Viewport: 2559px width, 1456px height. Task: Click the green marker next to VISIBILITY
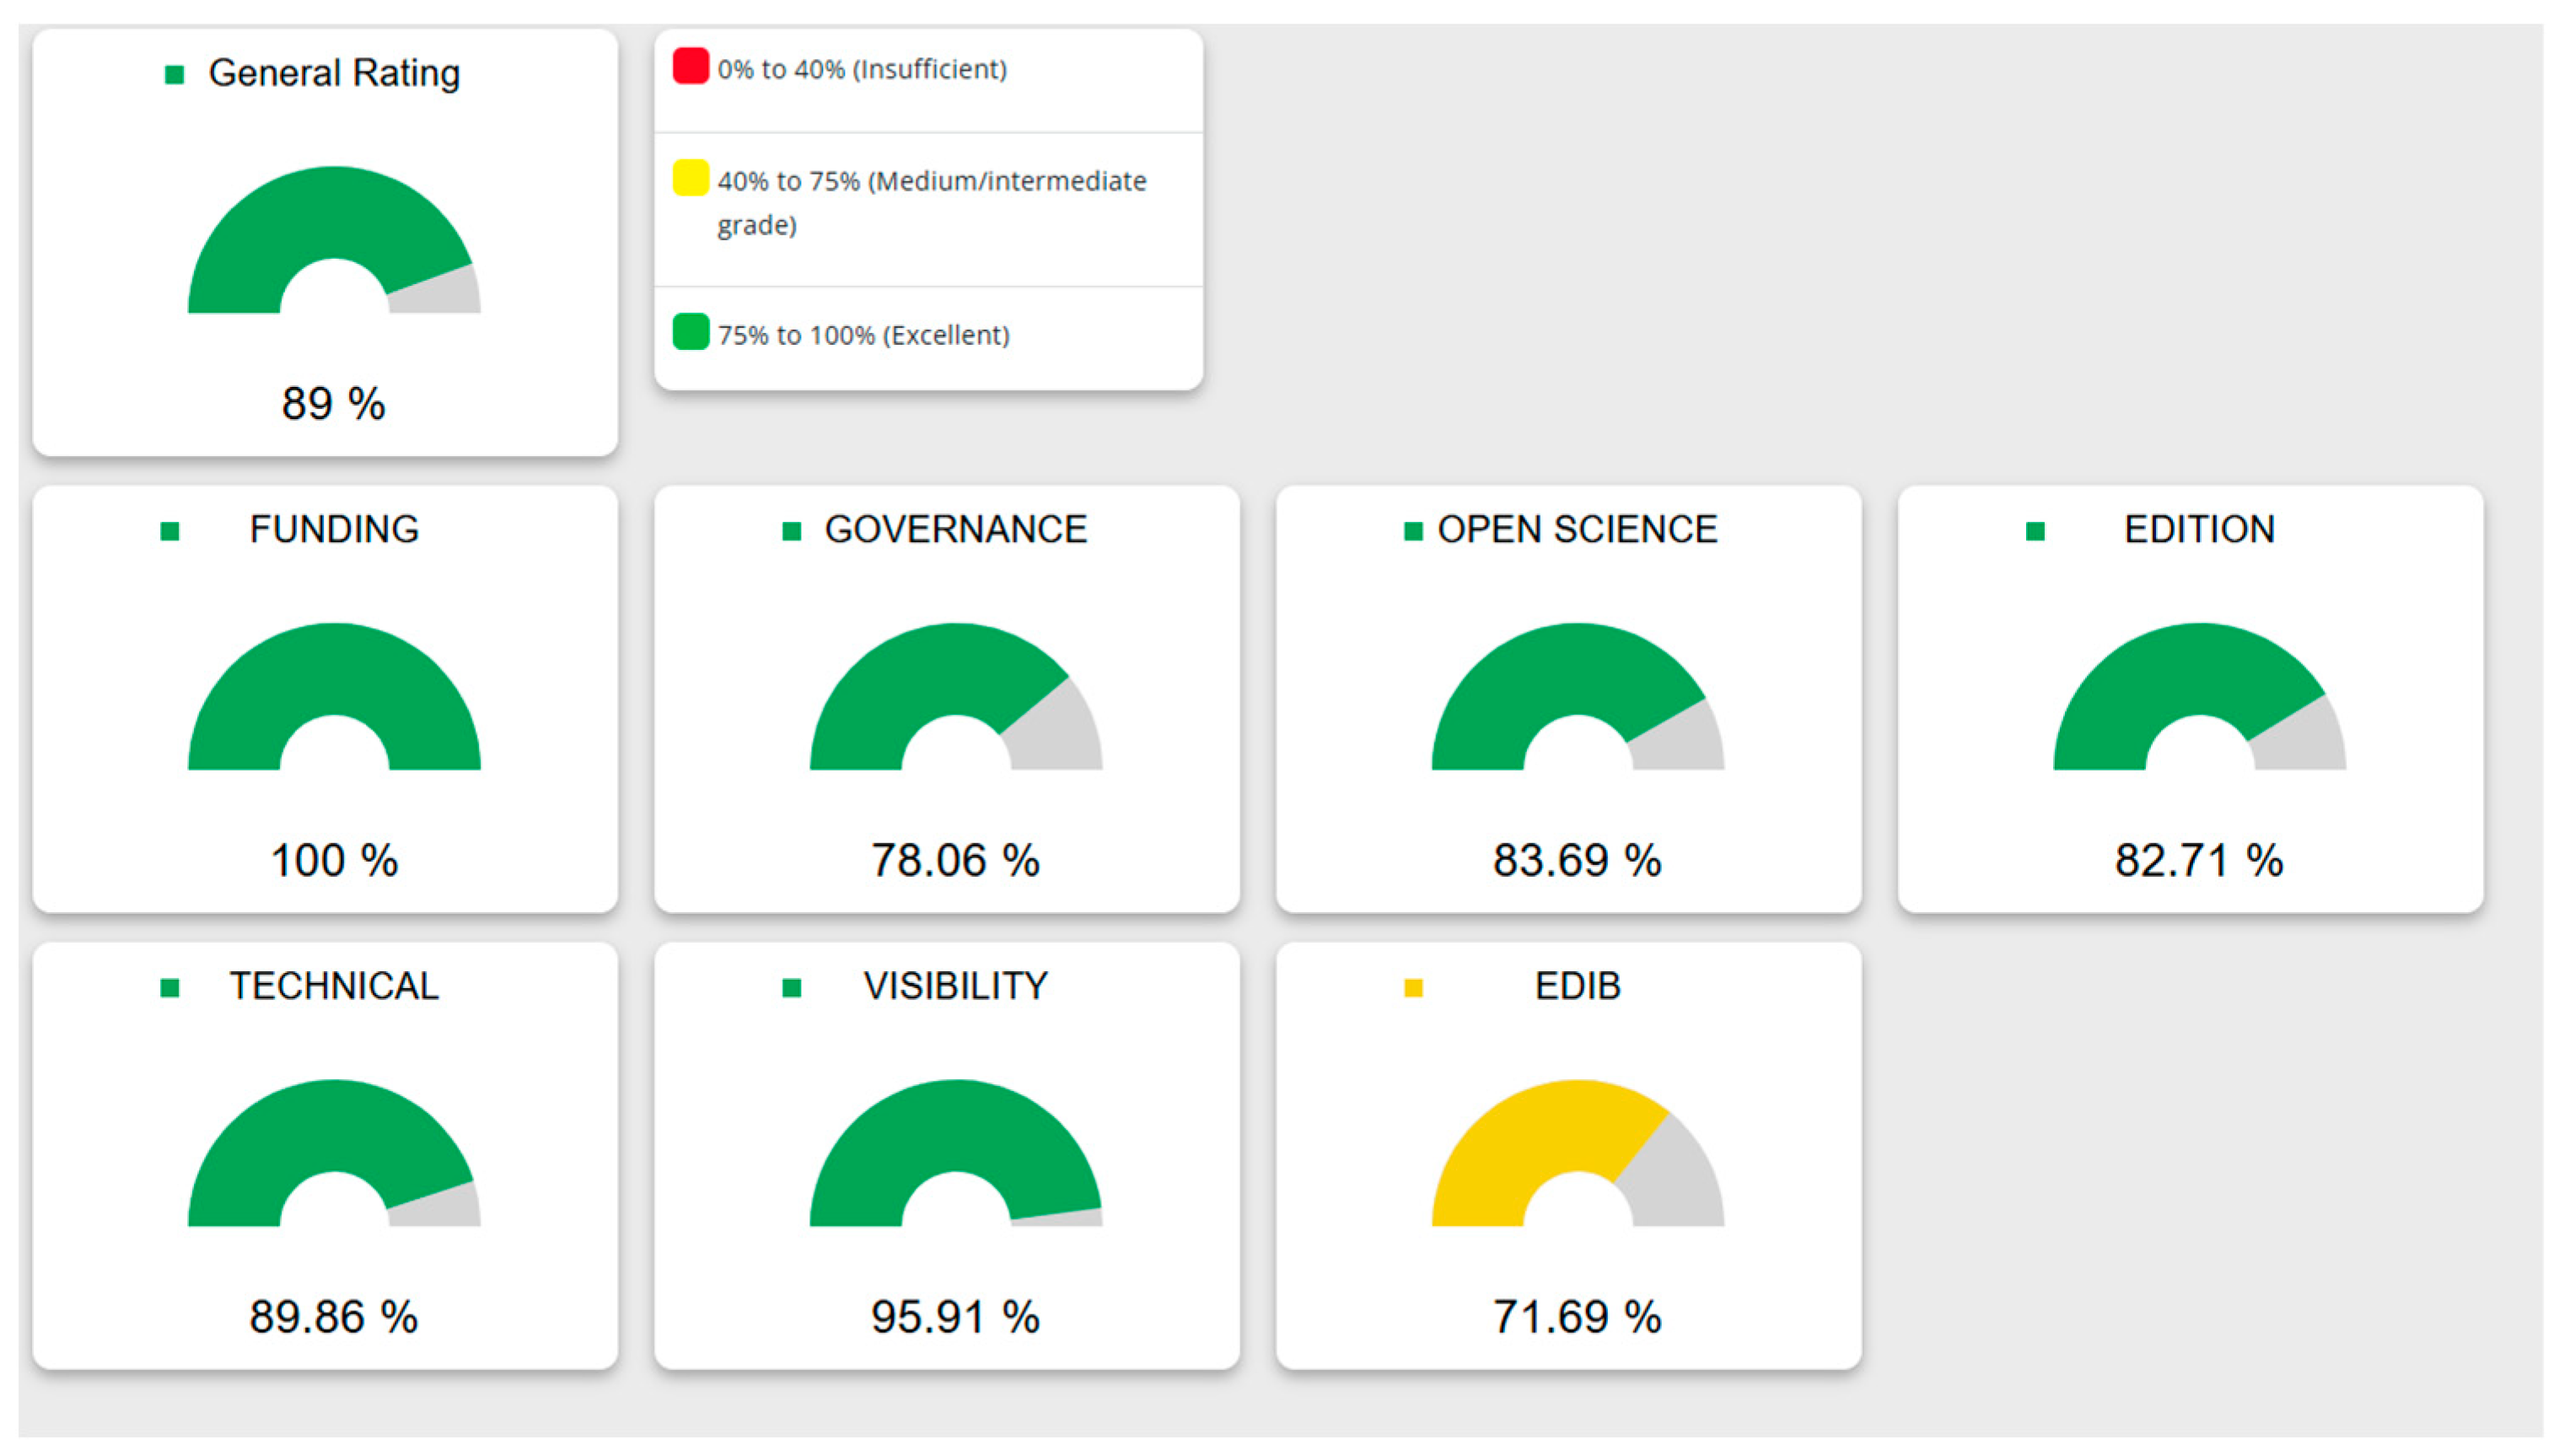(x=791, y=988)
